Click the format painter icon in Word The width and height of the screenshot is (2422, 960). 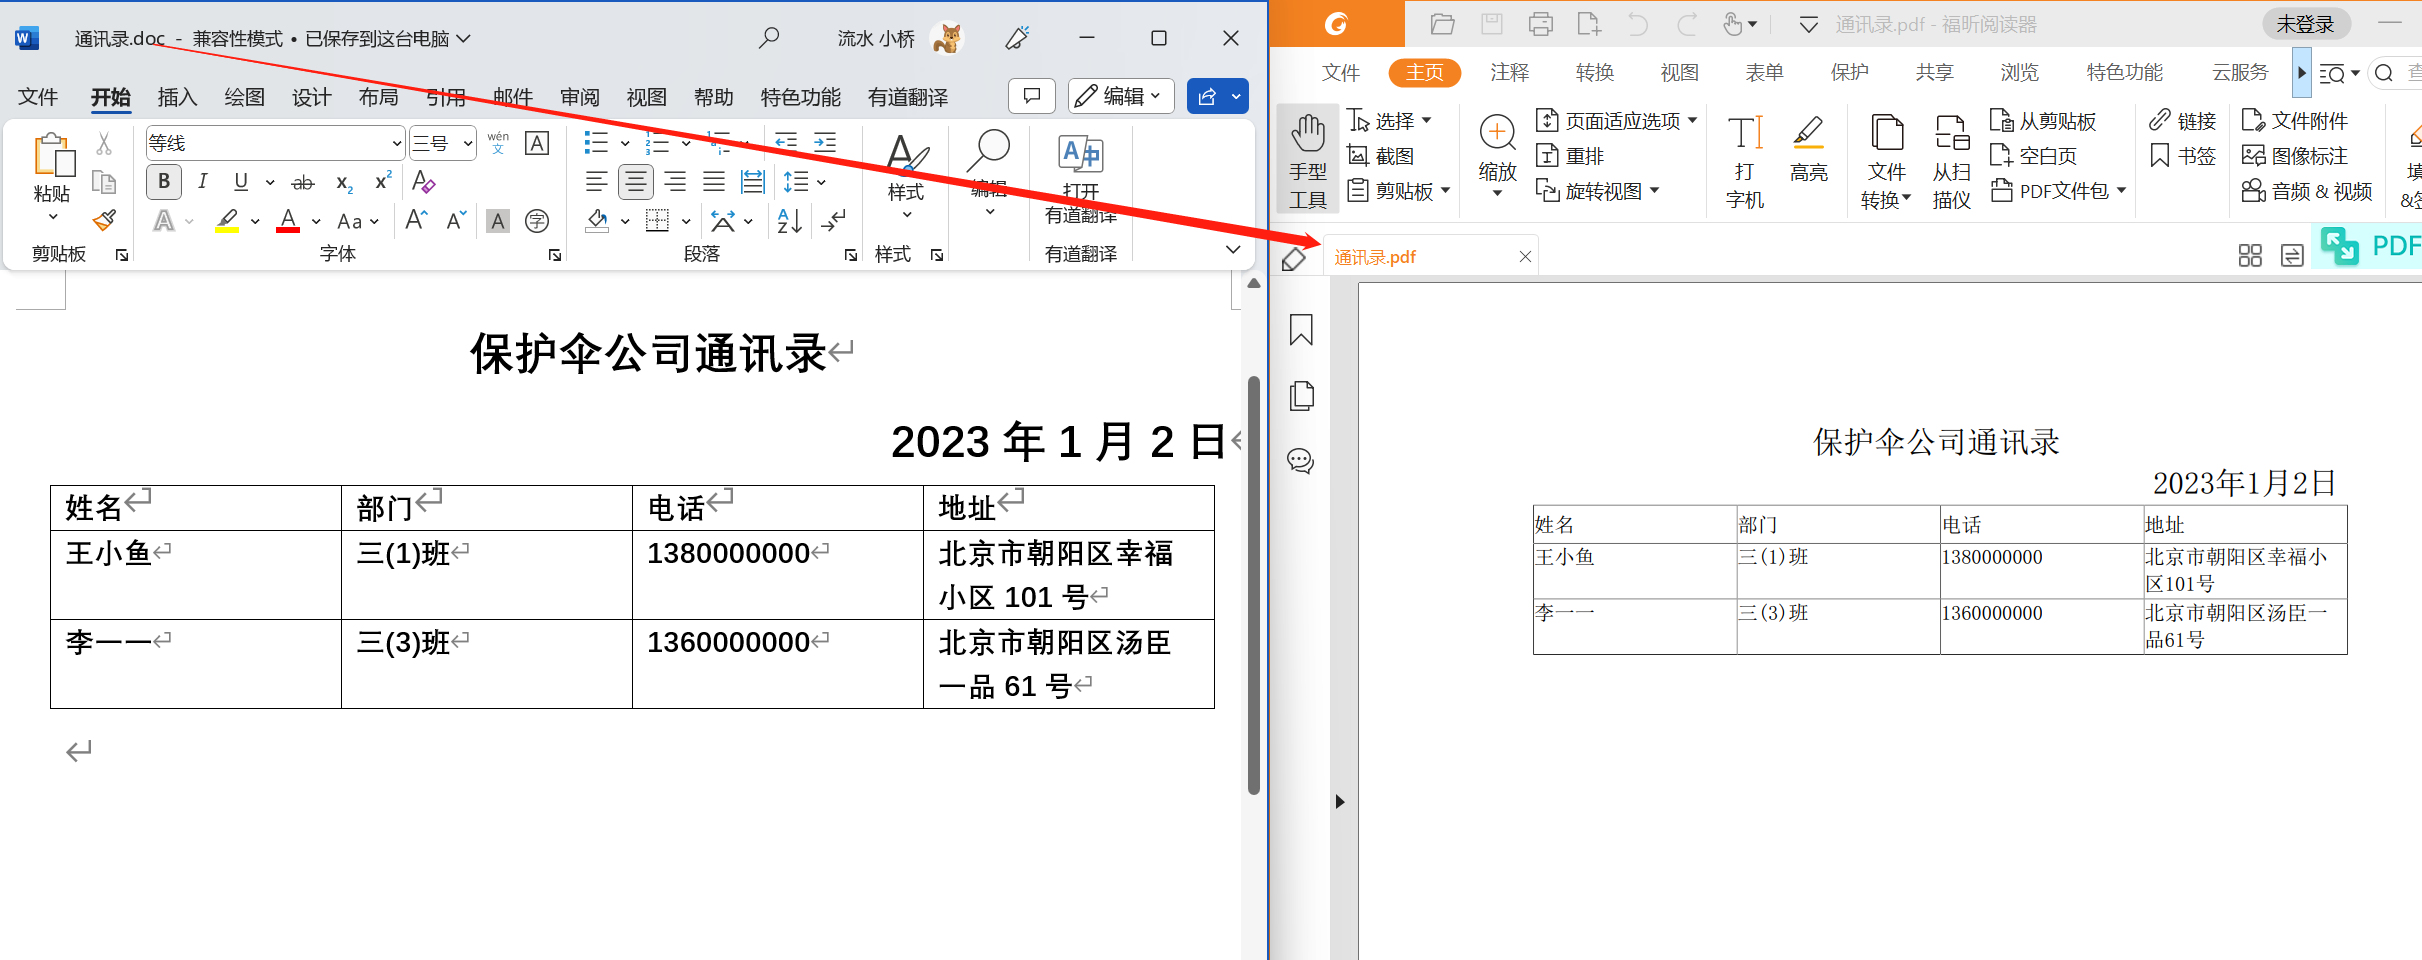(x=104, y=220)
